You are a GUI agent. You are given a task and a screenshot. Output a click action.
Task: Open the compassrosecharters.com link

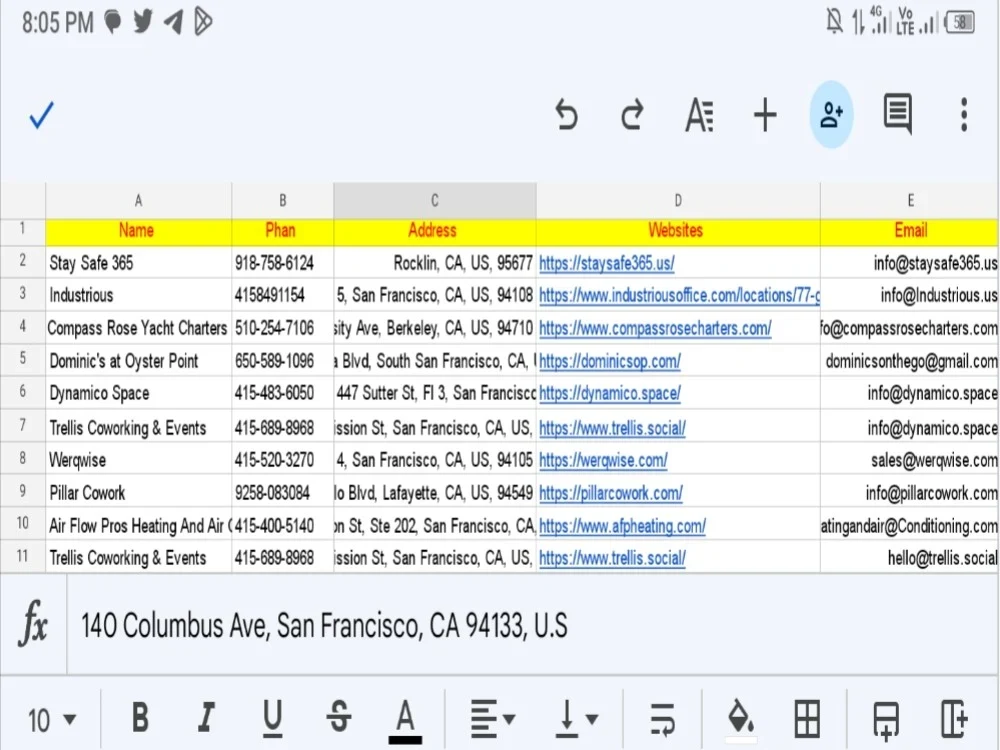click(x=655, y=328)
